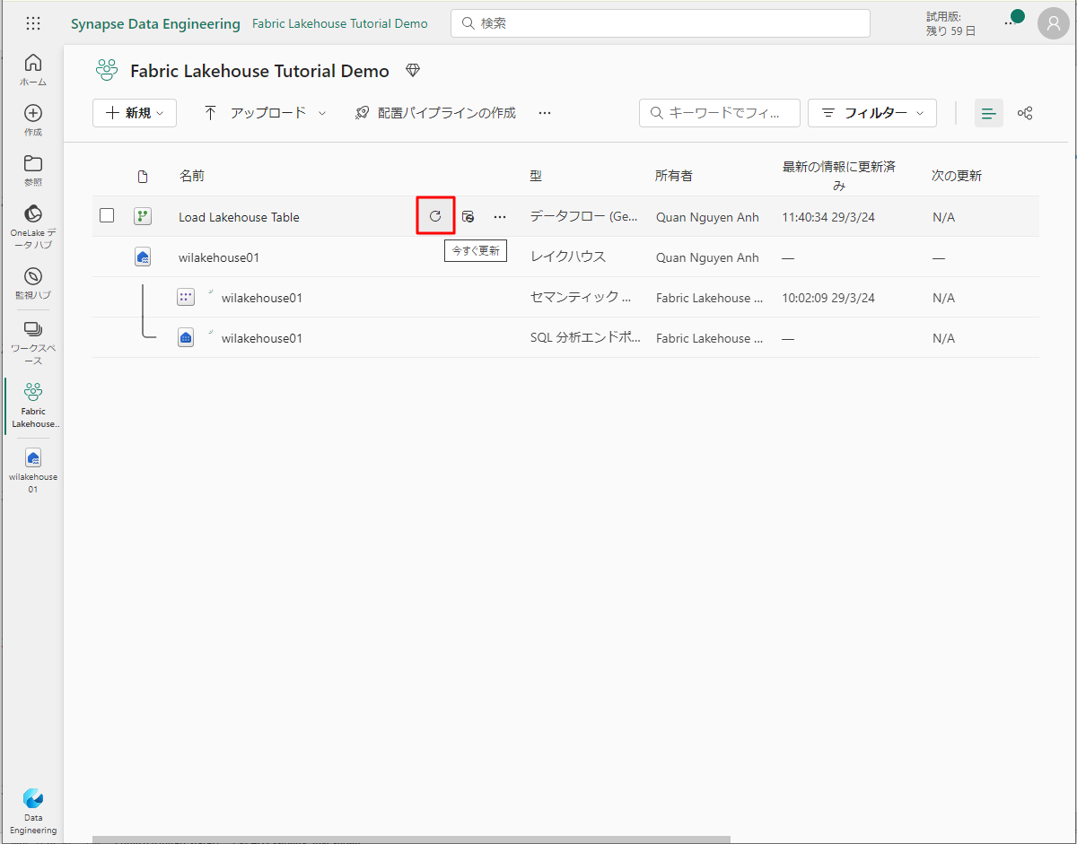
Task: Open OneLake data hub in sidebar
Action: pos(33,227)
